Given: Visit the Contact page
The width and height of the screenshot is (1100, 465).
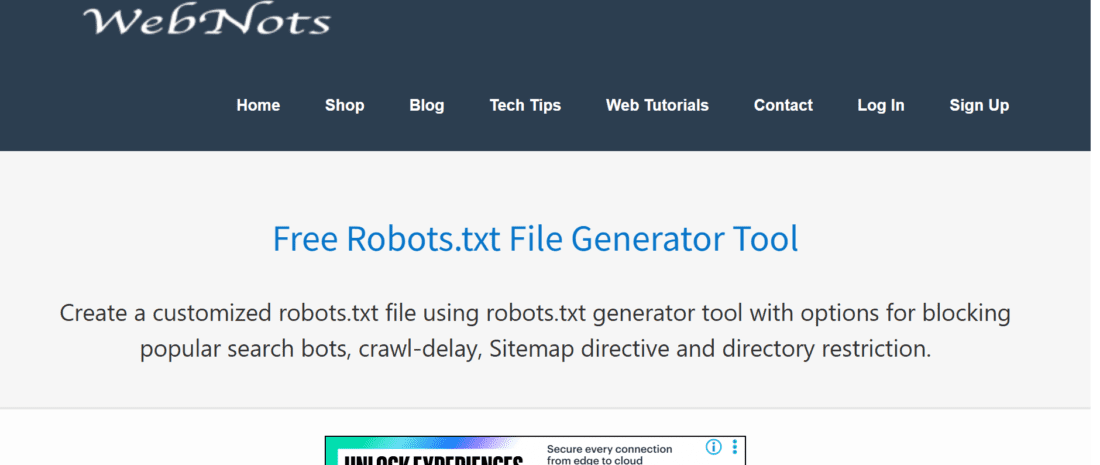Looking at the screenshot, I should tap(783, 105).
